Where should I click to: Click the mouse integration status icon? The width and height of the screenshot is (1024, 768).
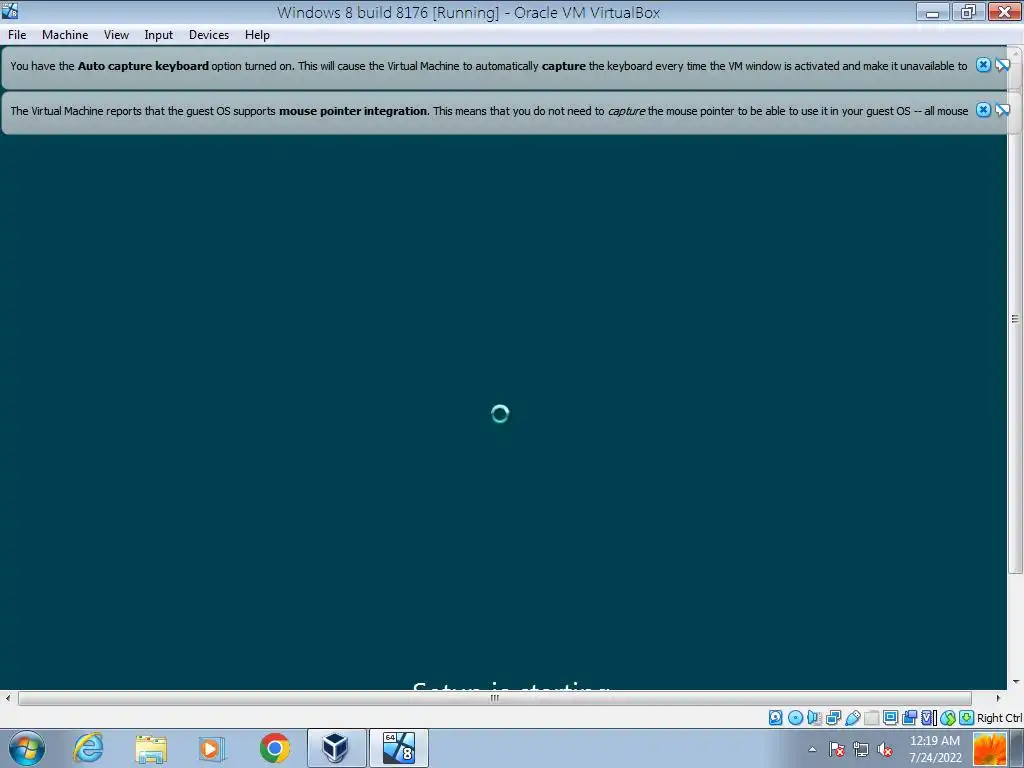pos(948,718)
